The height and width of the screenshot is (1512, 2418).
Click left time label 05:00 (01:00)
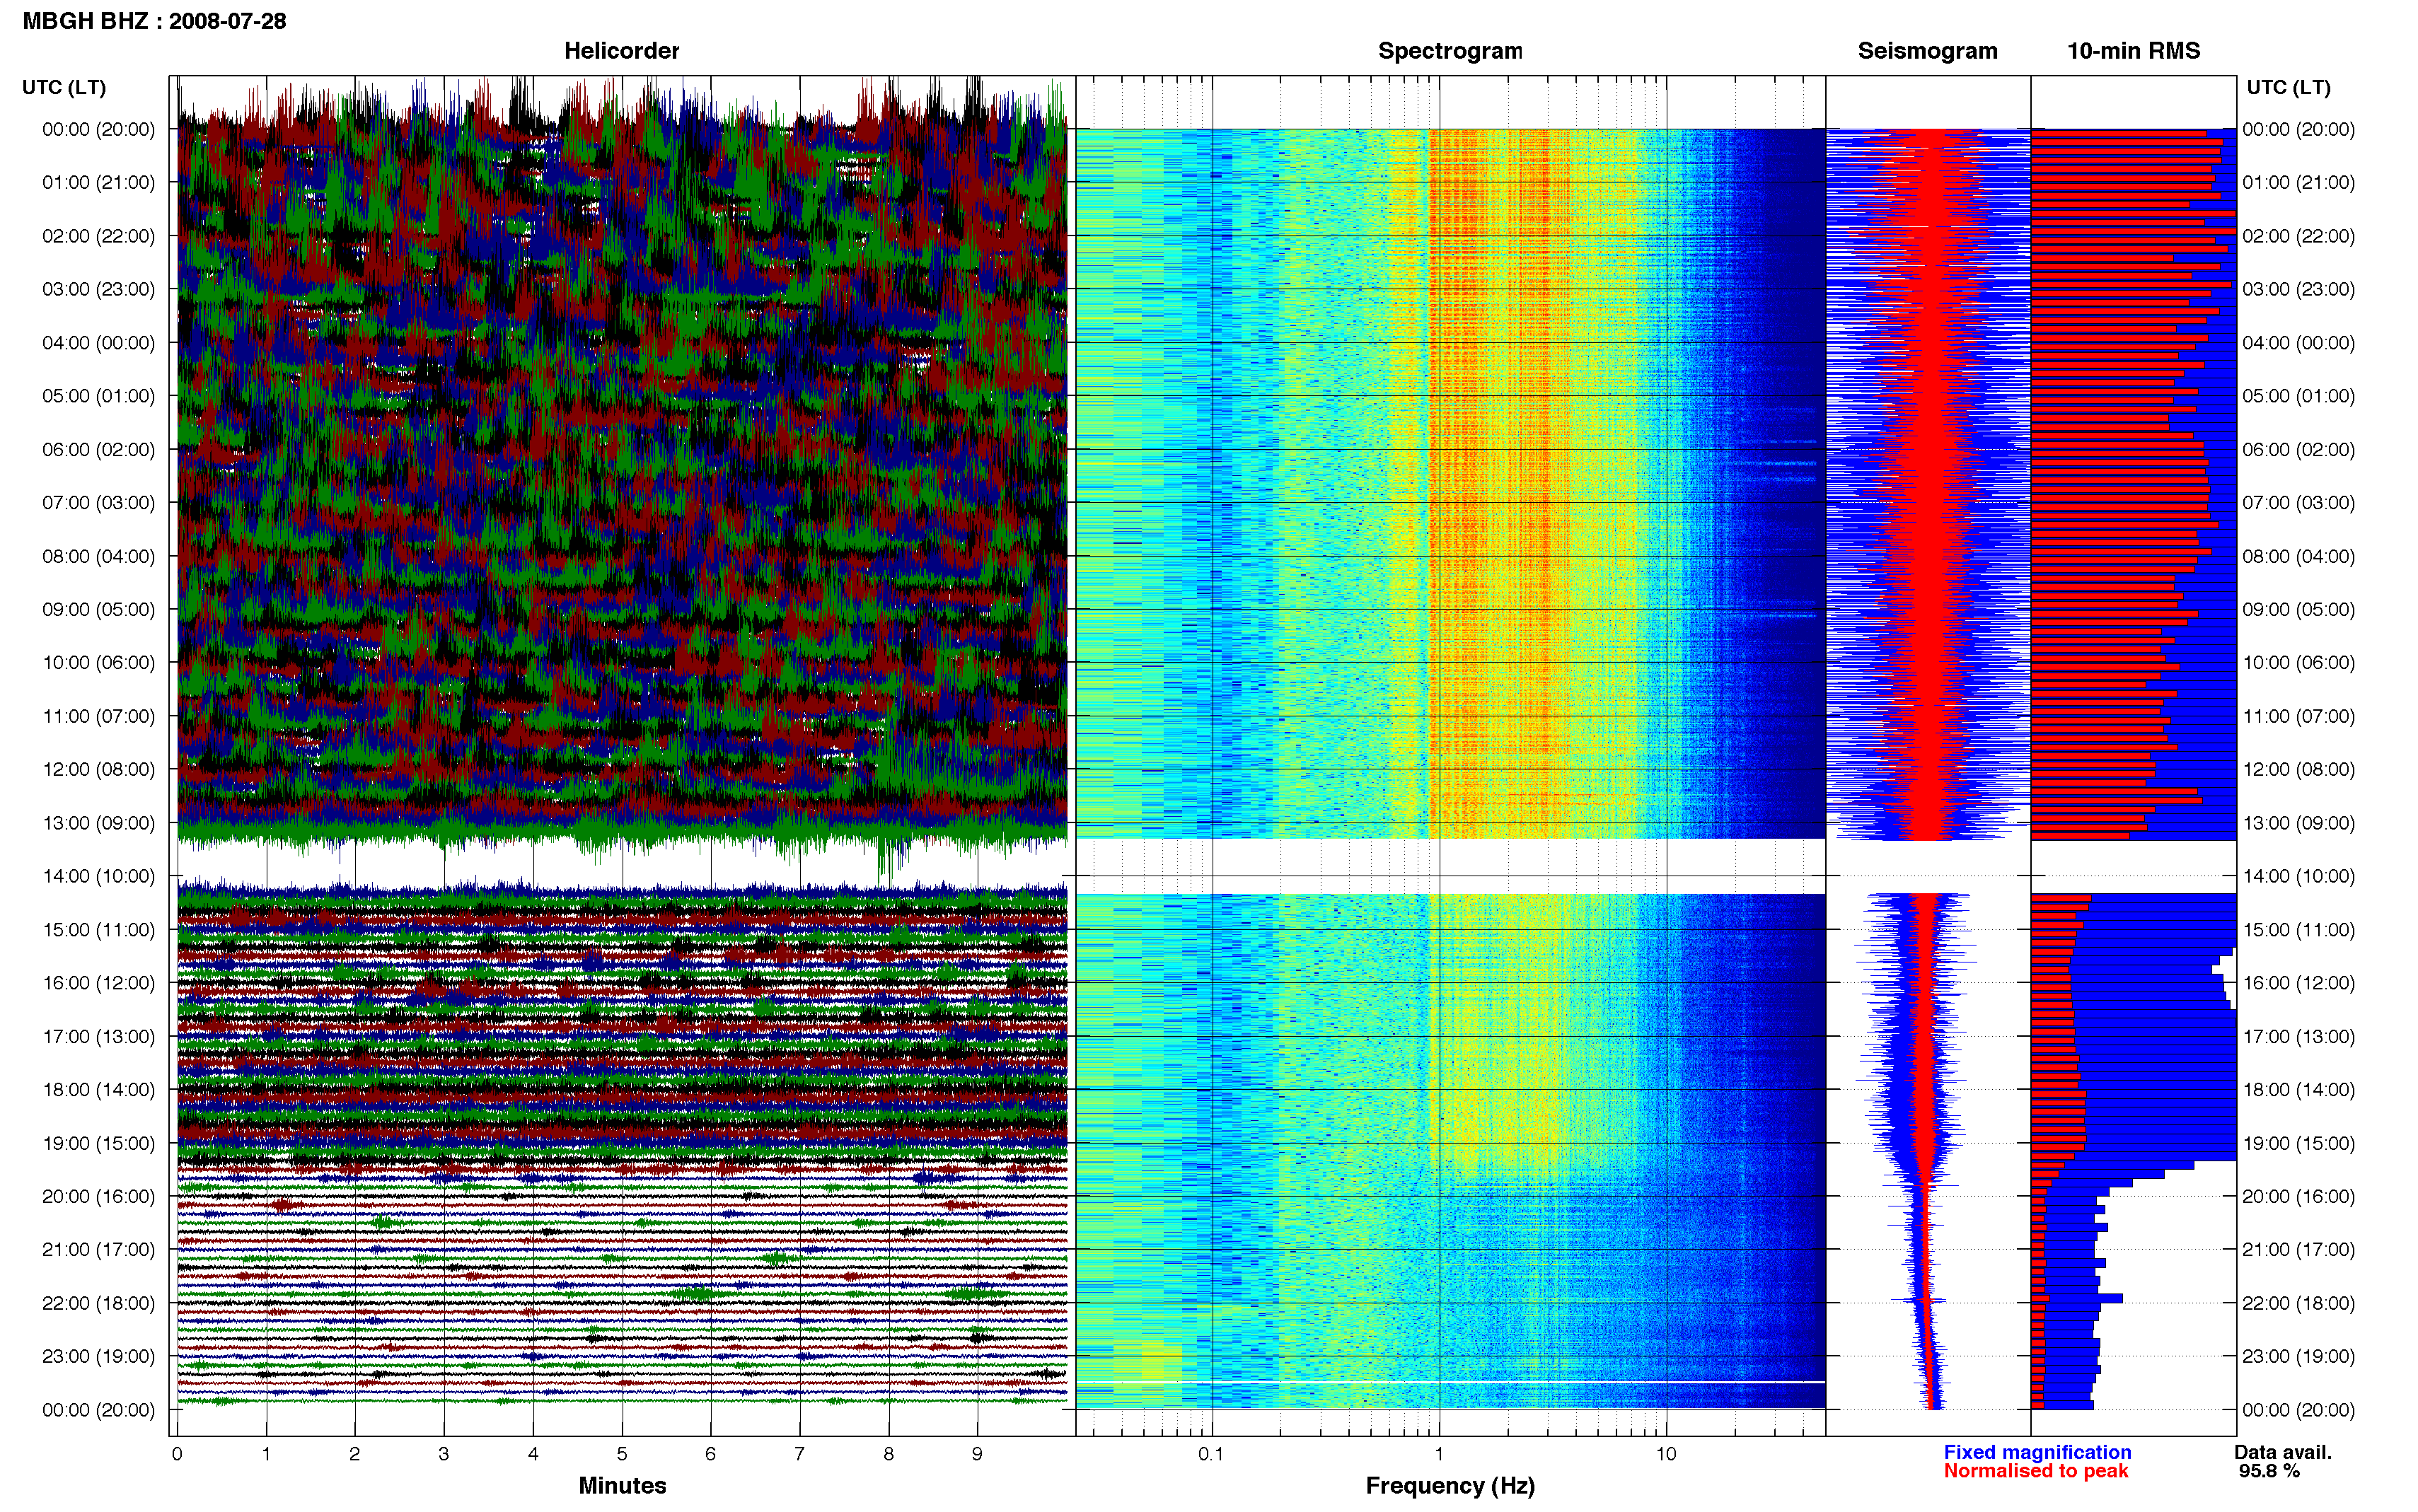(x=99, y=396)
